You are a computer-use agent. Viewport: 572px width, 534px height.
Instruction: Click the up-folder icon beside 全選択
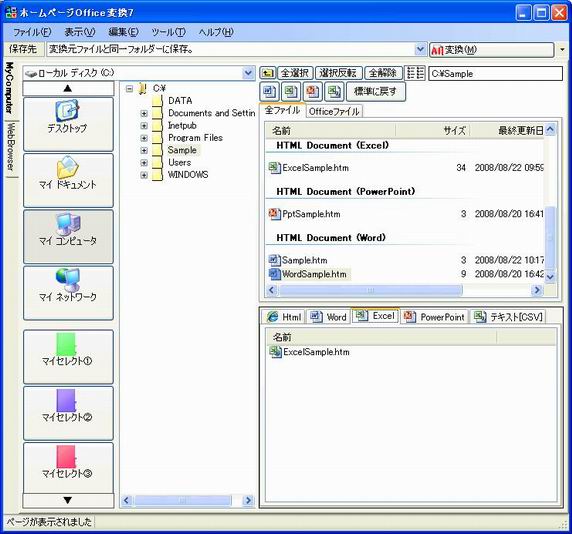[267, 73]
